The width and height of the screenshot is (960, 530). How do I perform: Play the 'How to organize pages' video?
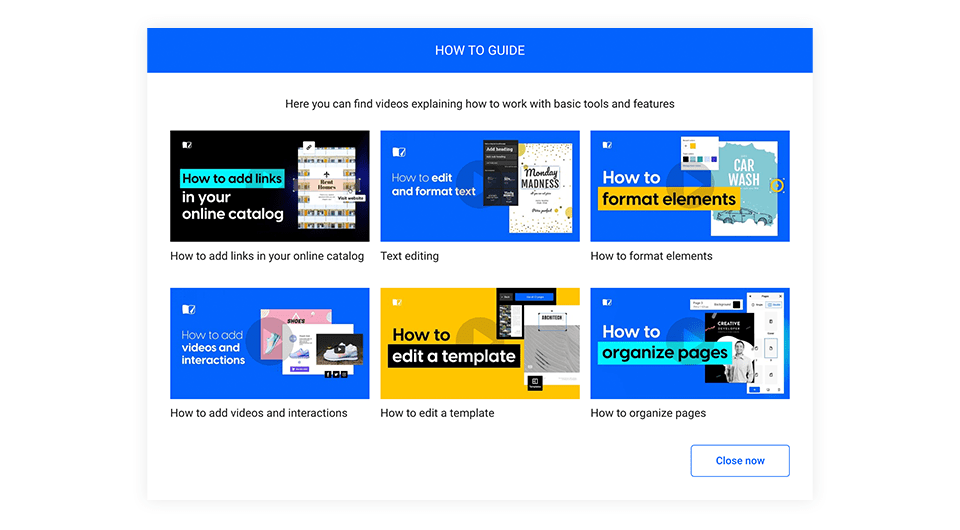pos(690,343)
